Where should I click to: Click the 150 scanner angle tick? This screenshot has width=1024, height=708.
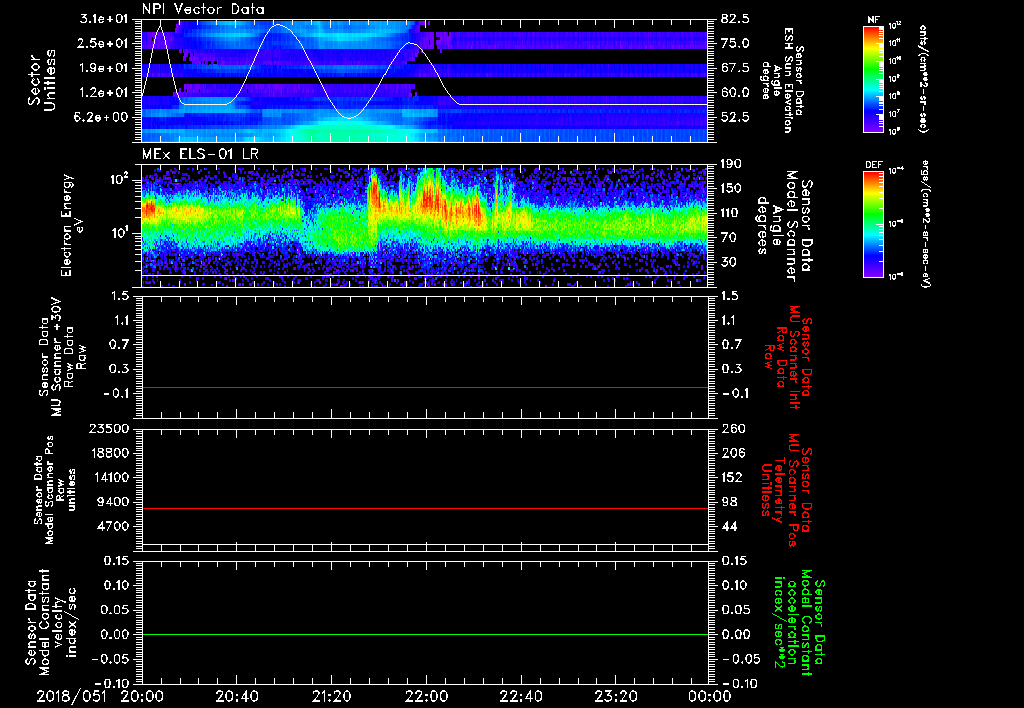[732, 189]
